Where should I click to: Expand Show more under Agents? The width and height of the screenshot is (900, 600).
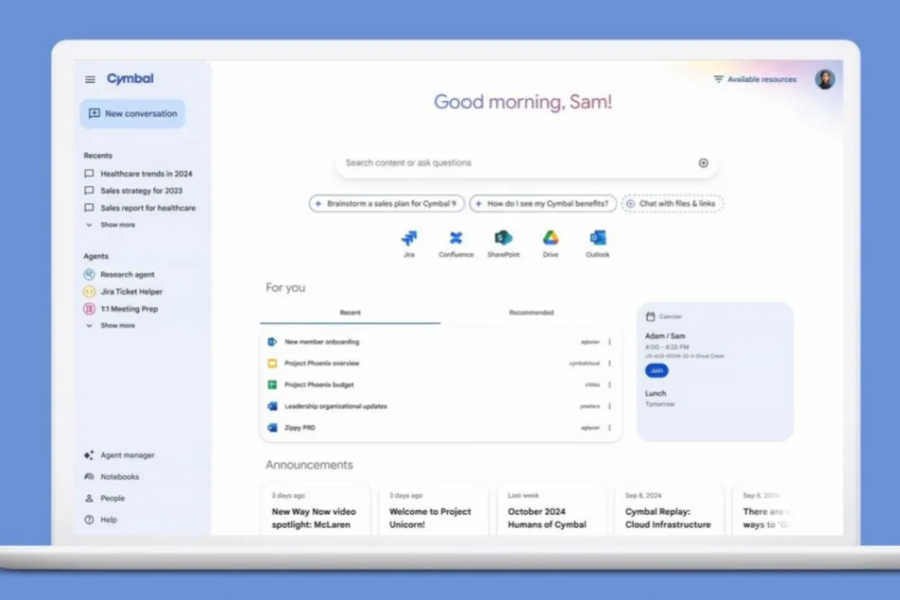(x=111, y=326)
